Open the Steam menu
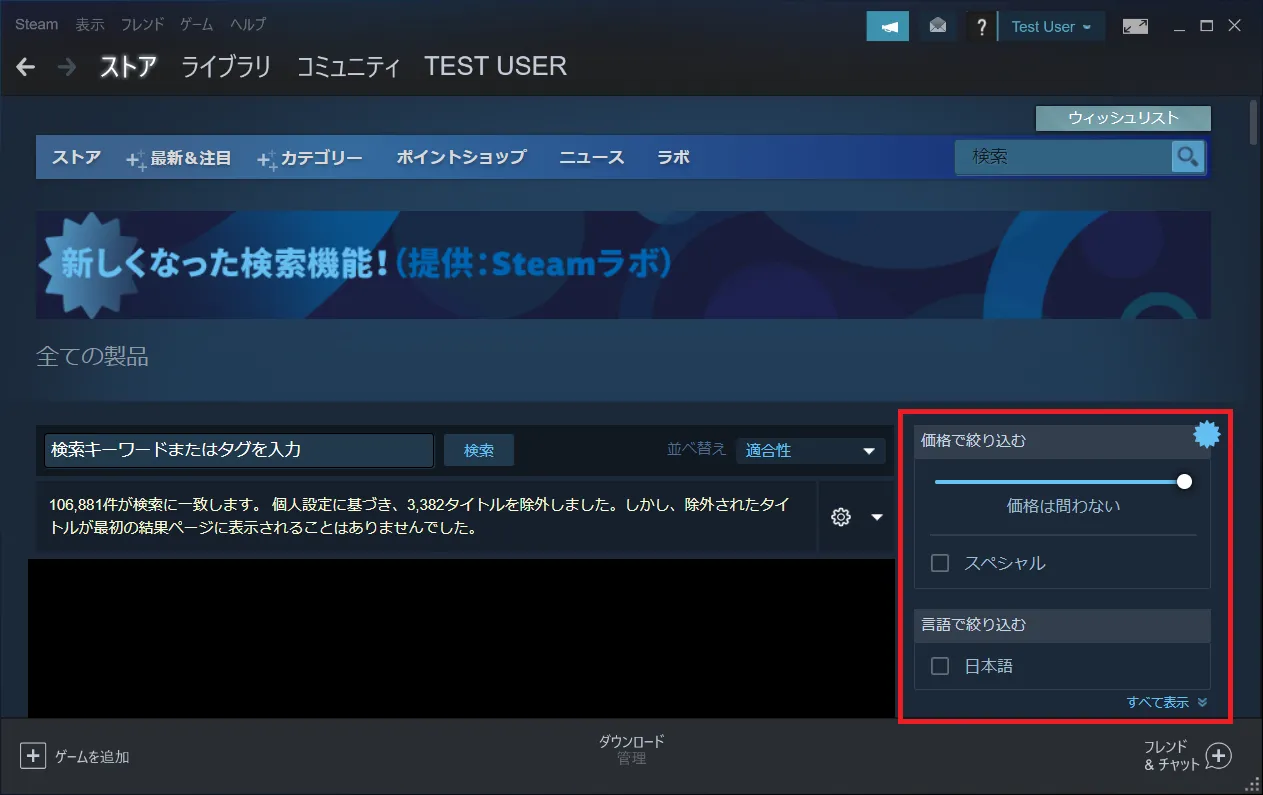Screen dimensions: 1263x795 37,24
